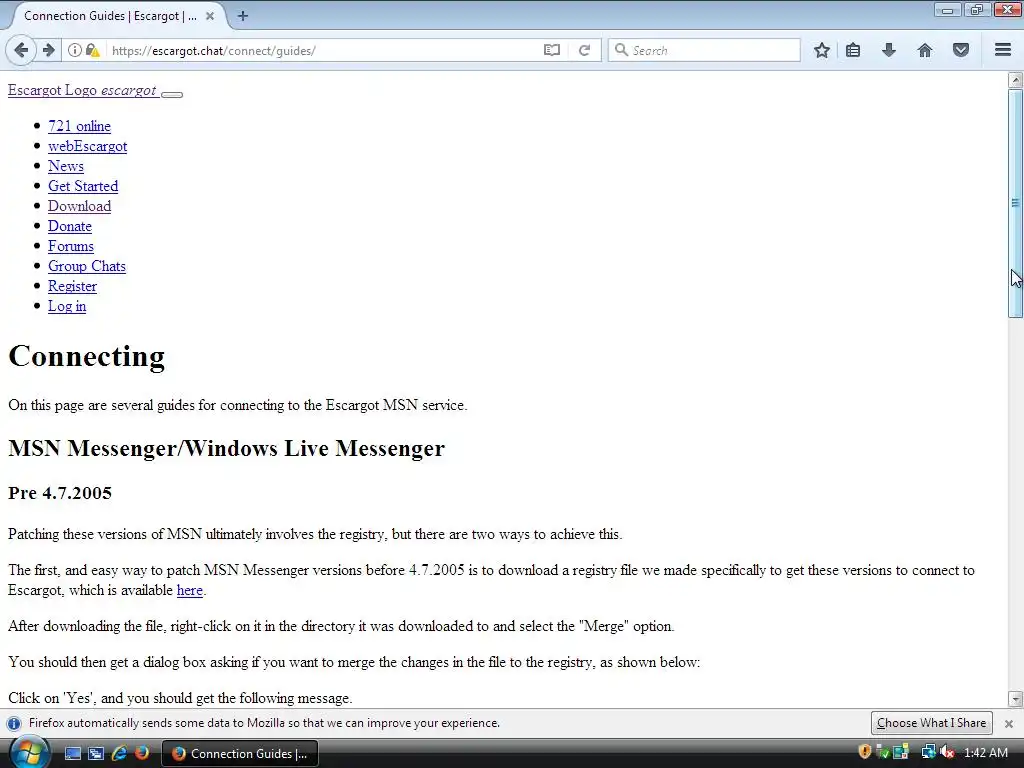The width and height of the screenshot is (1024, 768).
Task: Go back using the back arrow button
Action: [x=21, y=50]
